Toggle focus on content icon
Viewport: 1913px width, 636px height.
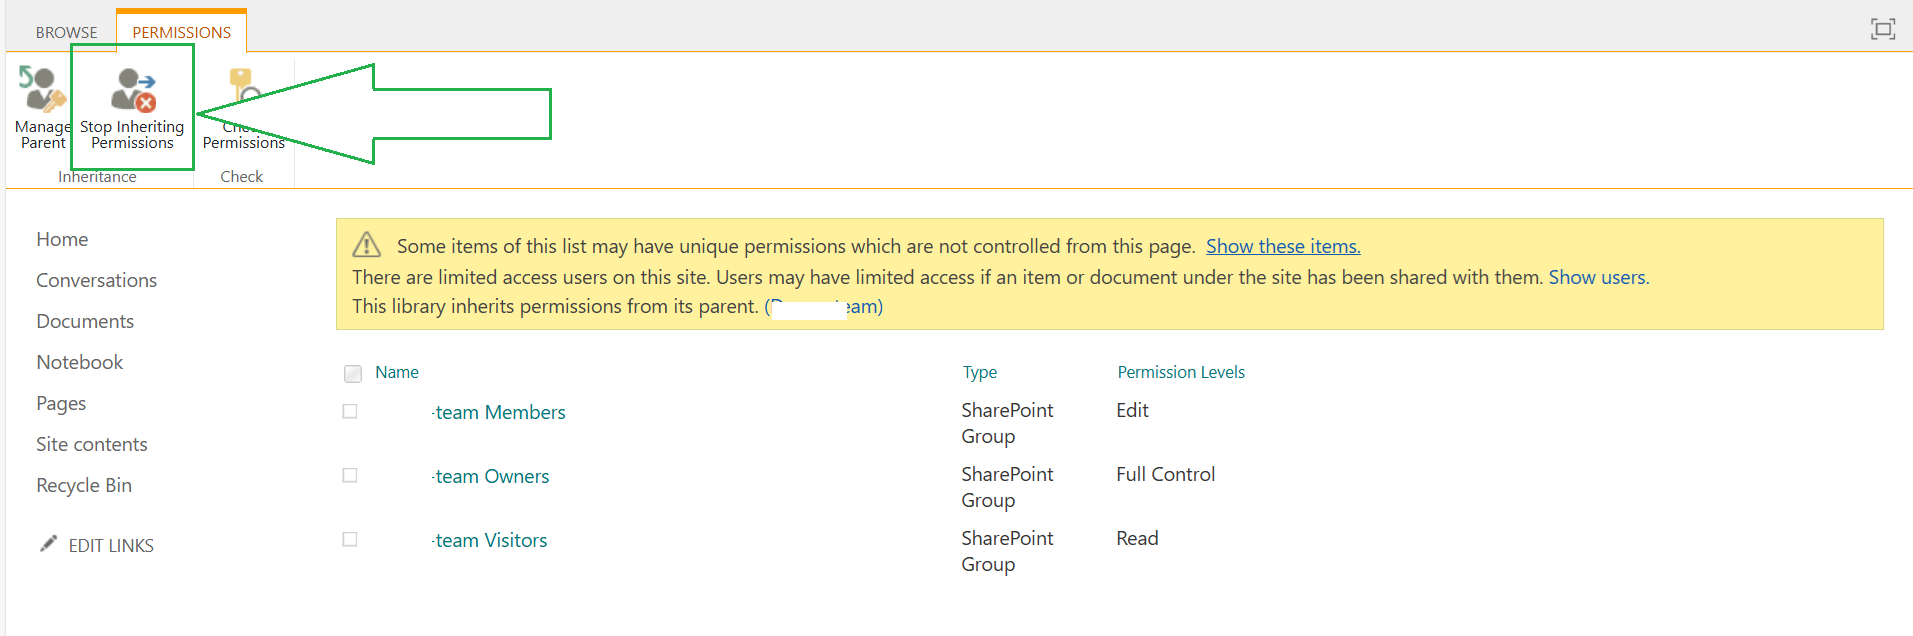1883,29
